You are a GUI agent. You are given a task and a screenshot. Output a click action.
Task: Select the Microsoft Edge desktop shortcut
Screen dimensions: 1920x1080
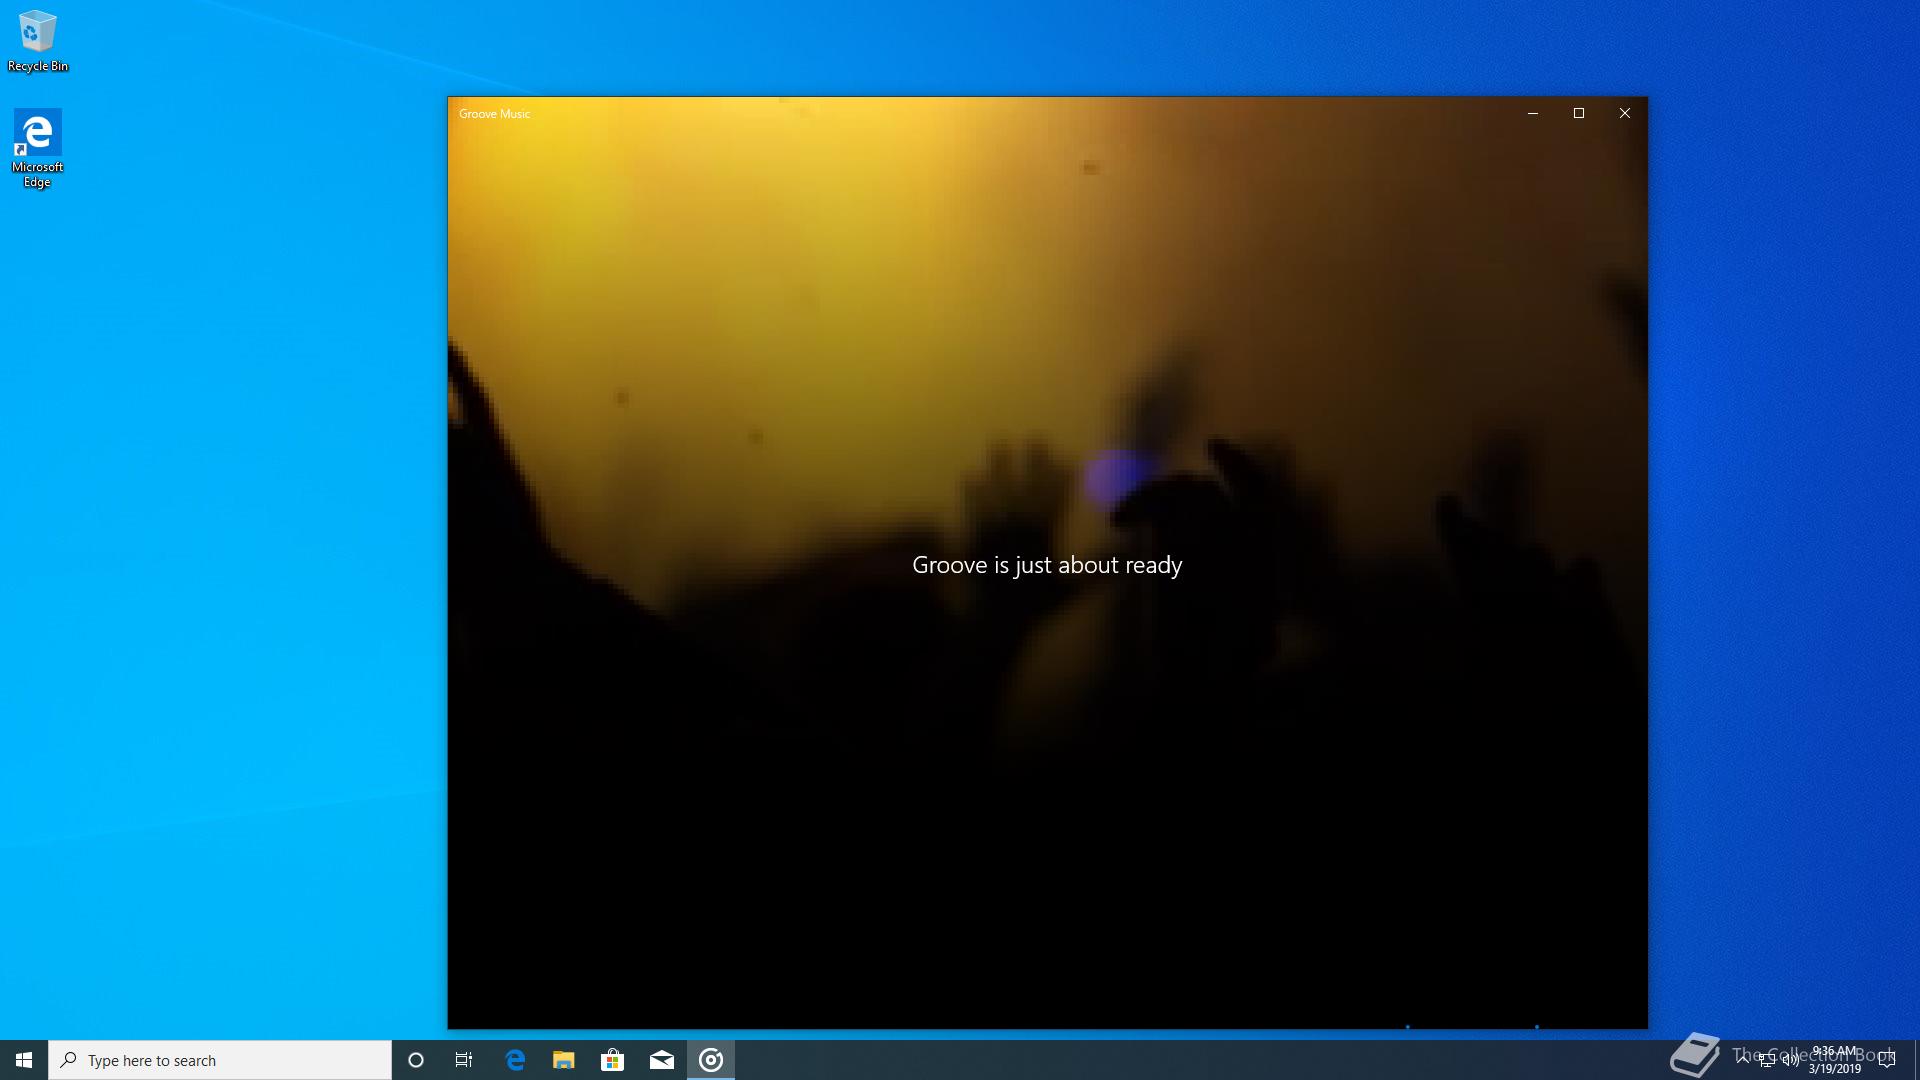click(38, 148)
